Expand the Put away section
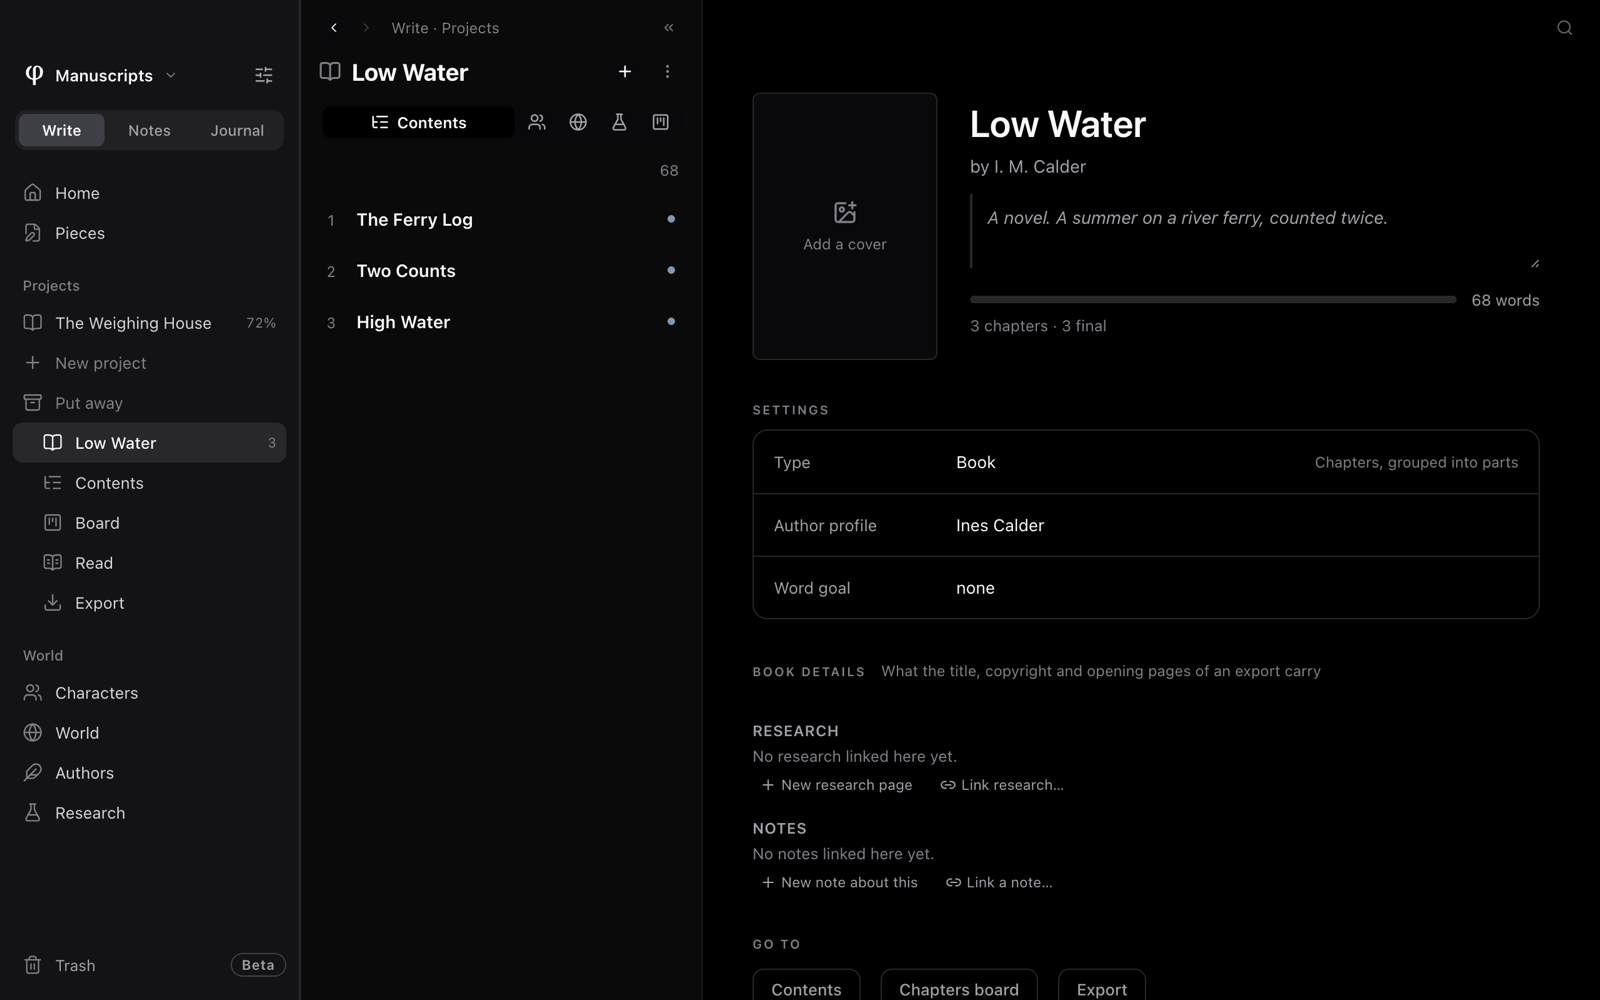Image resolution: width=1600 pixels, height=1000 pixels. click(x=150, y=403)
